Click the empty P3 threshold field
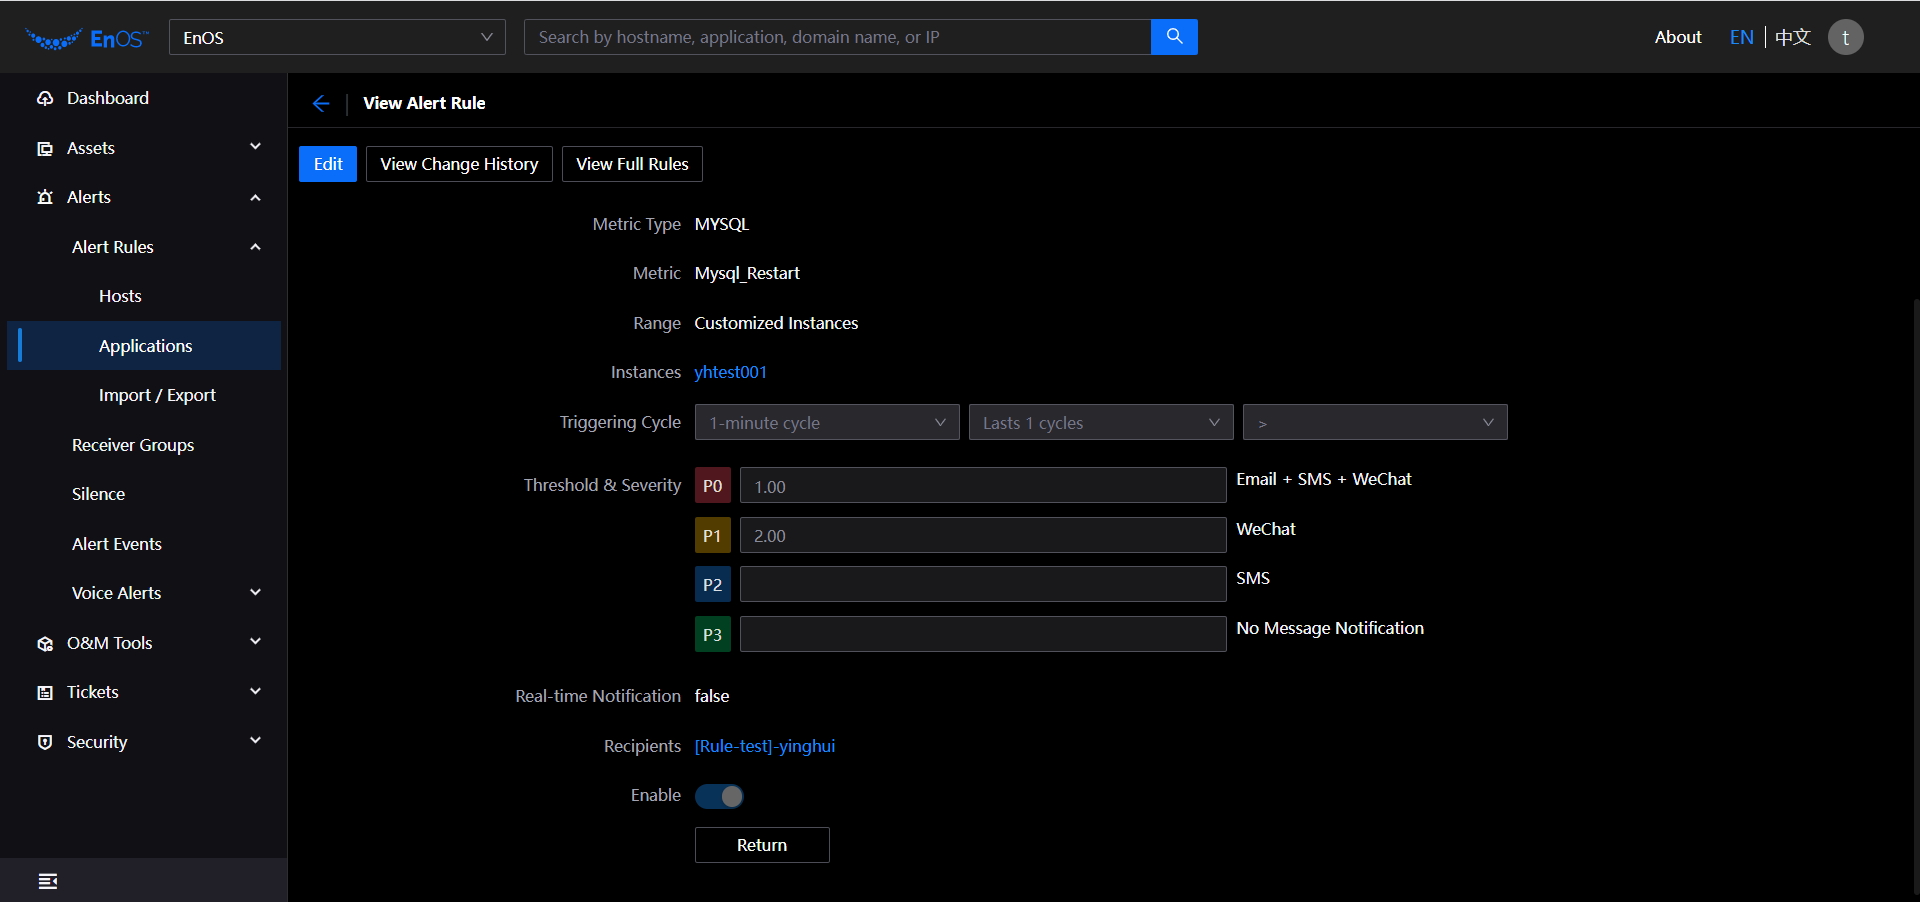The image size is (1920, 902). pos(983,634)
